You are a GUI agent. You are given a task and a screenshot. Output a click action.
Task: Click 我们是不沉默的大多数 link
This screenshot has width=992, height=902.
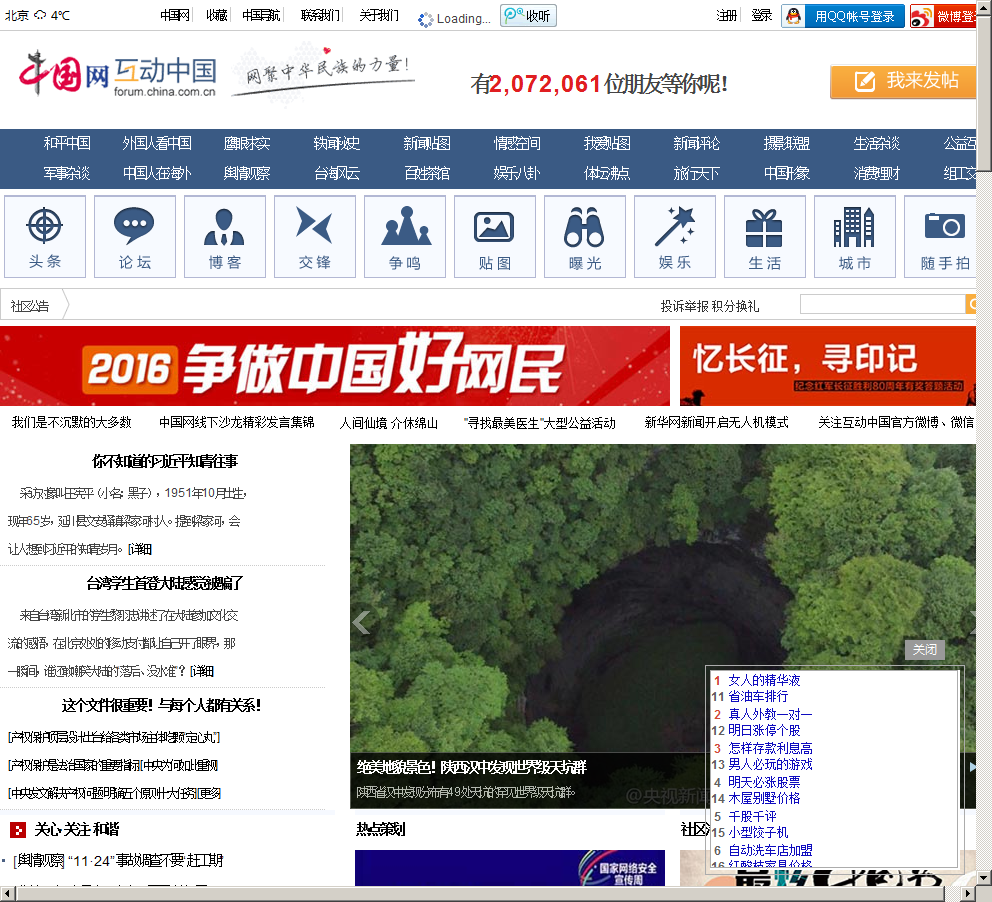71,423
